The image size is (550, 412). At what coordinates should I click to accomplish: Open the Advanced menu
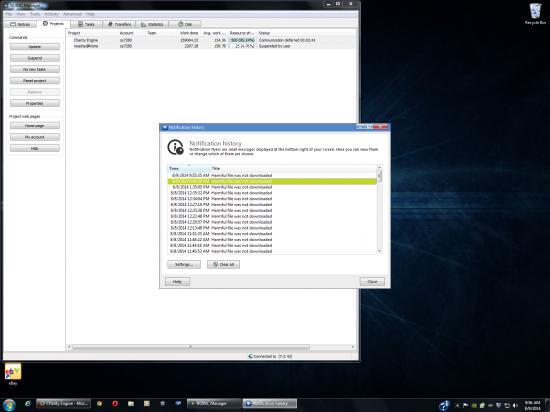(x=72, y=14)
